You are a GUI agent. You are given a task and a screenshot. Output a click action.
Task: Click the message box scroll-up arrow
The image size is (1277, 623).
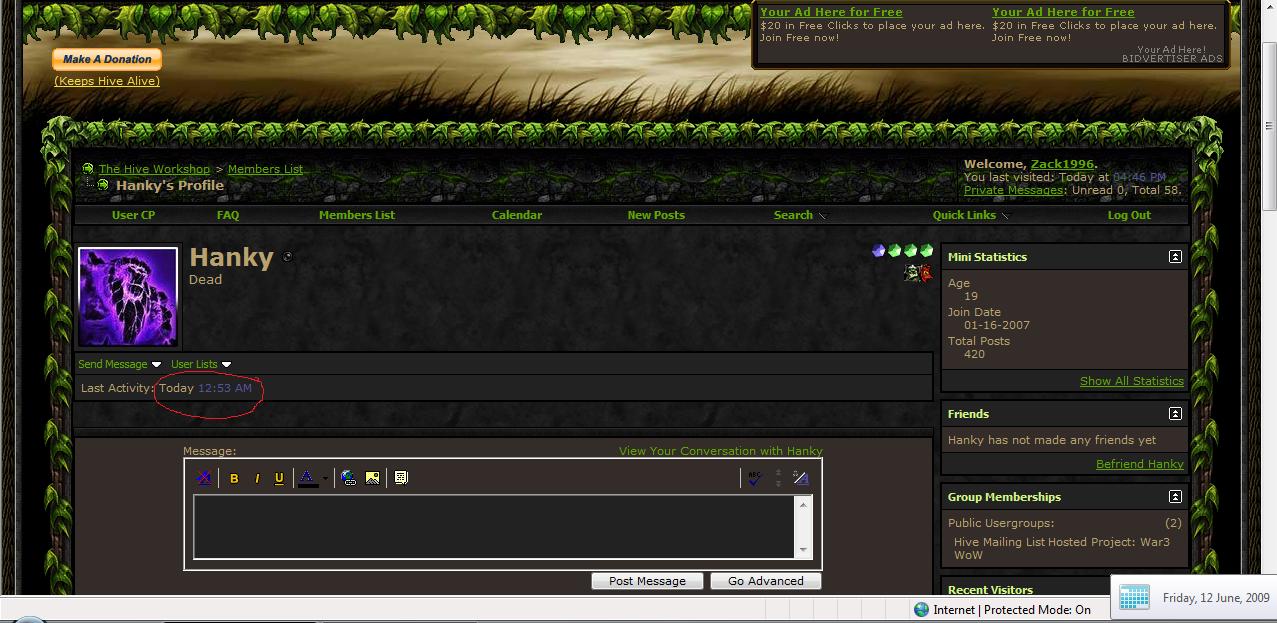click(x=803, y=504)
